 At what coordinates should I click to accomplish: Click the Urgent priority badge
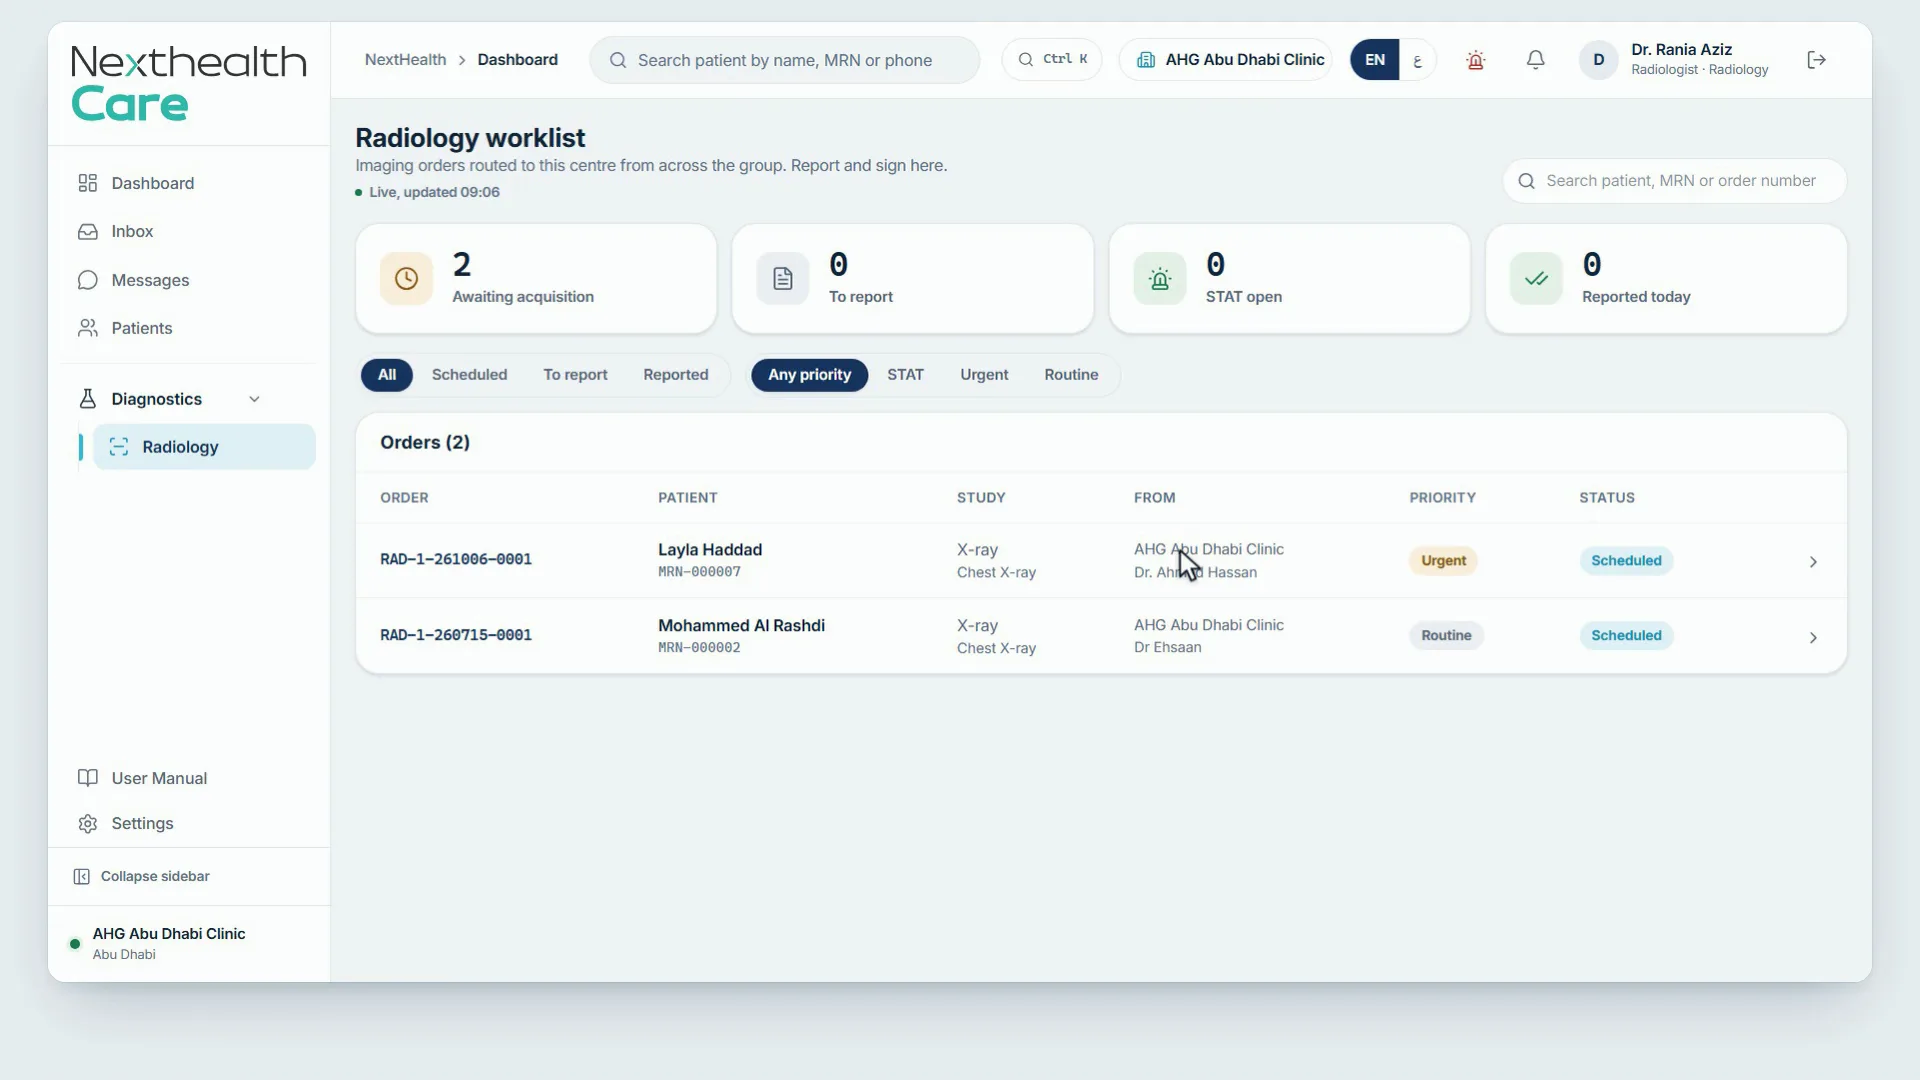pos(1443,561)
